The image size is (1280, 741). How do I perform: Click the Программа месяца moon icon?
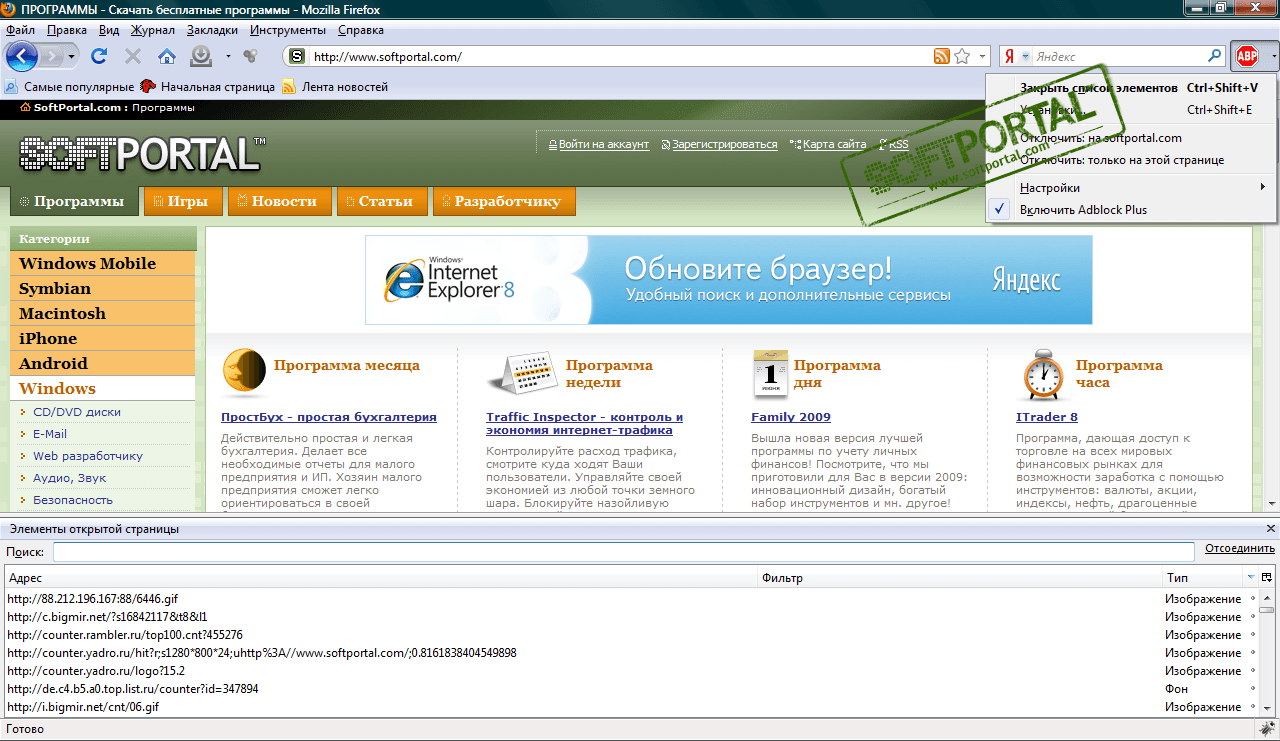[x=244, y=374]
